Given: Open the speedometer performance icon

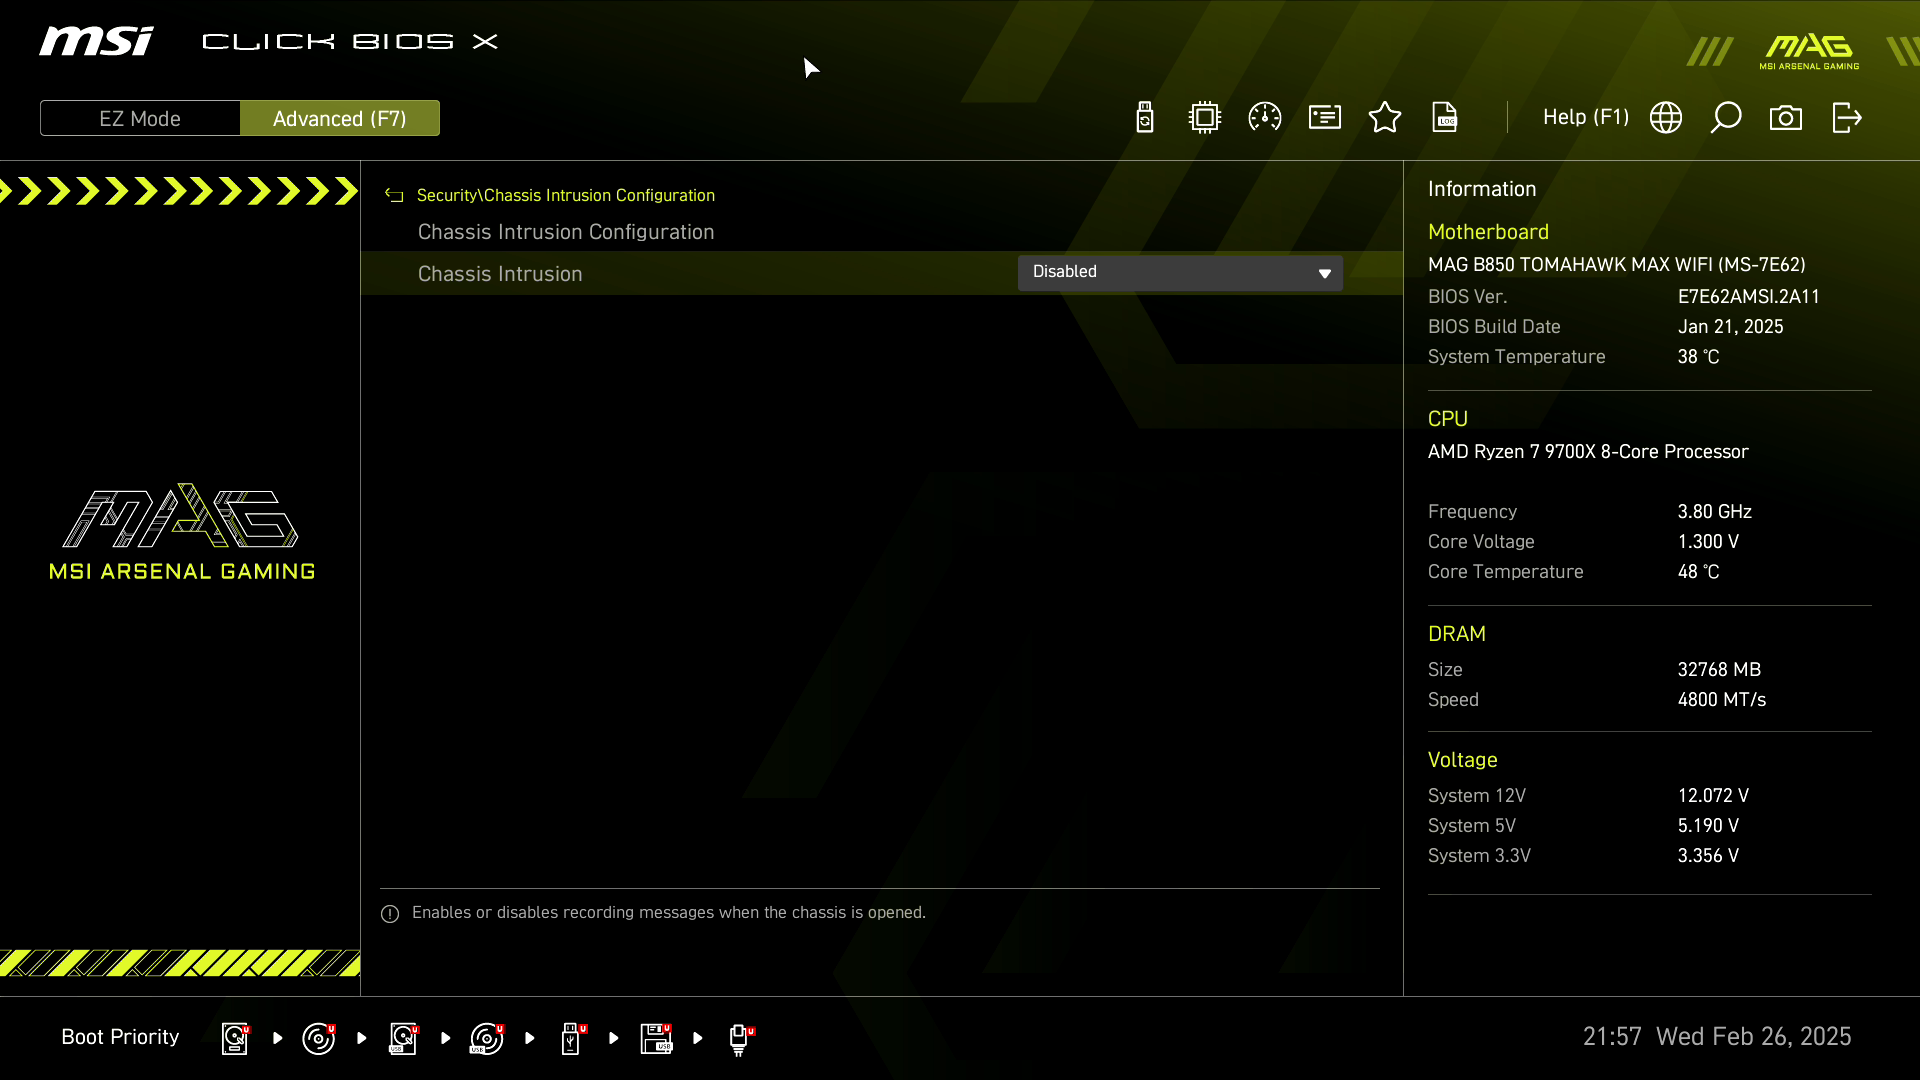Looking at the screenshot, I should click(1265, 118).
